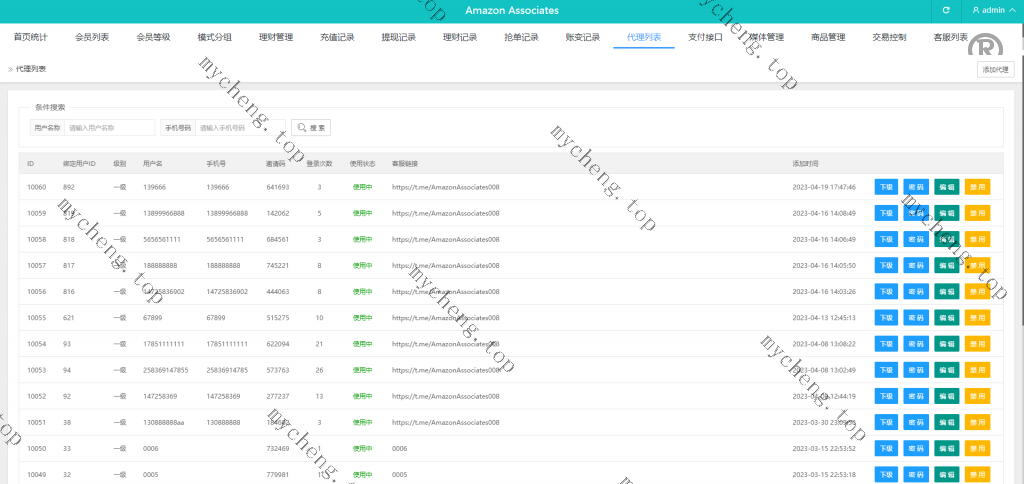The width and height of the screenshot is (1024, 484).
Task: Edit agent ID 10051 via 编辑 button
Action: (946, 422)
